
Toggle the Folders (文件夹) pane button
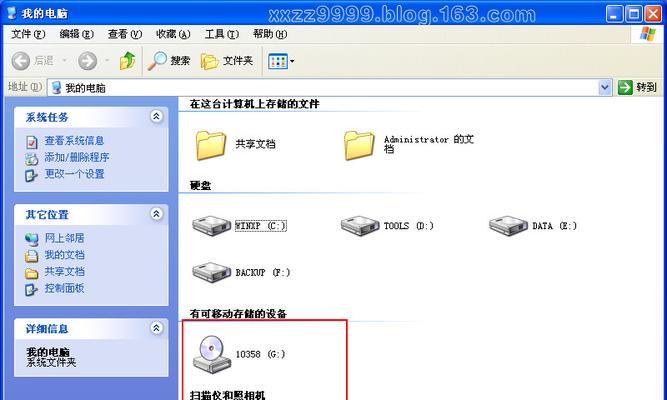coord(227,61)
